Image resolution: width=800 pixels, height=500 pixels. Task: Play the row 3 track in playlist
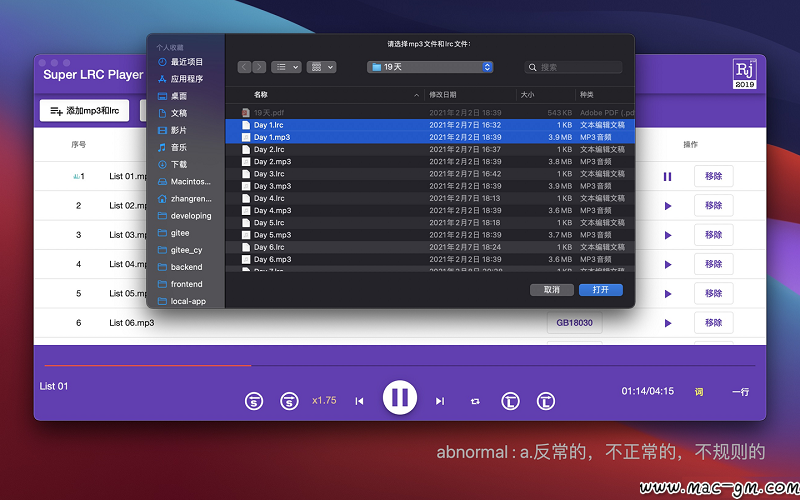668,235
